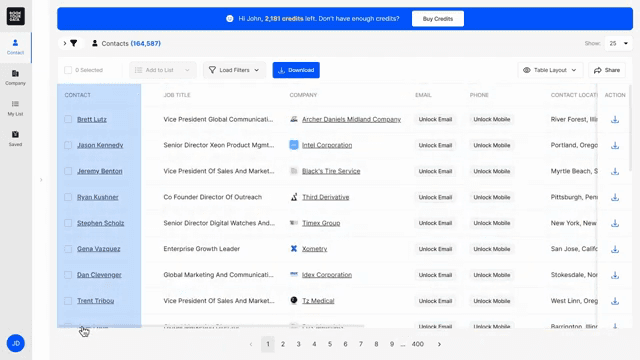Check the Brett Lutz row checkbox
Image resolution: width=640 pixels, height=360 pixels.
(68, 119)
